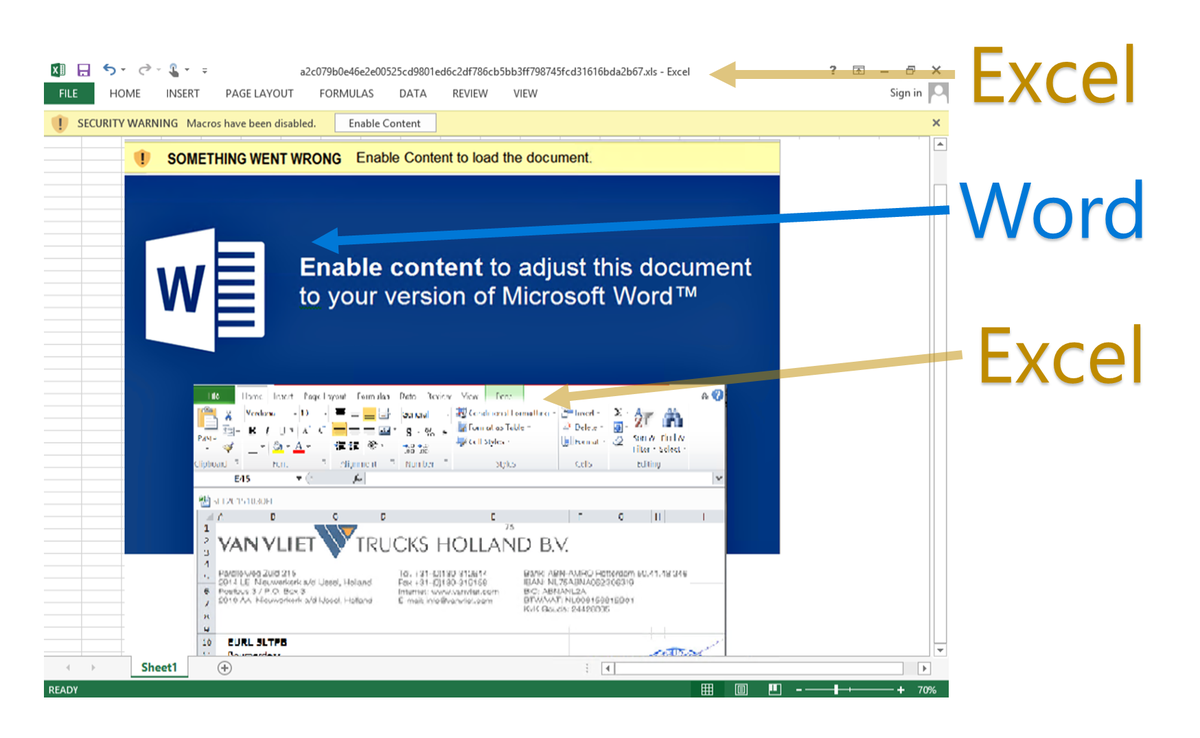Open the FORMULAS tab
Image resolution: width=1200 pixels, height=738 pixels.
tap(346, 93)
